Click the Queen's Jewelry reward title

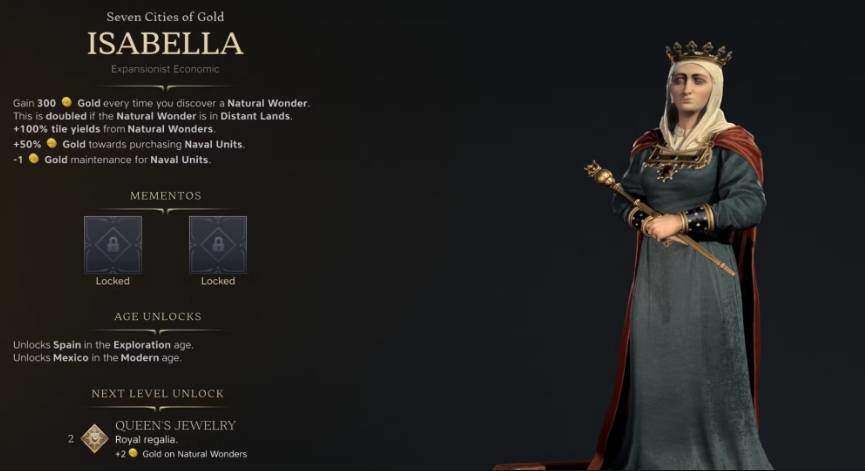point(175,425)
